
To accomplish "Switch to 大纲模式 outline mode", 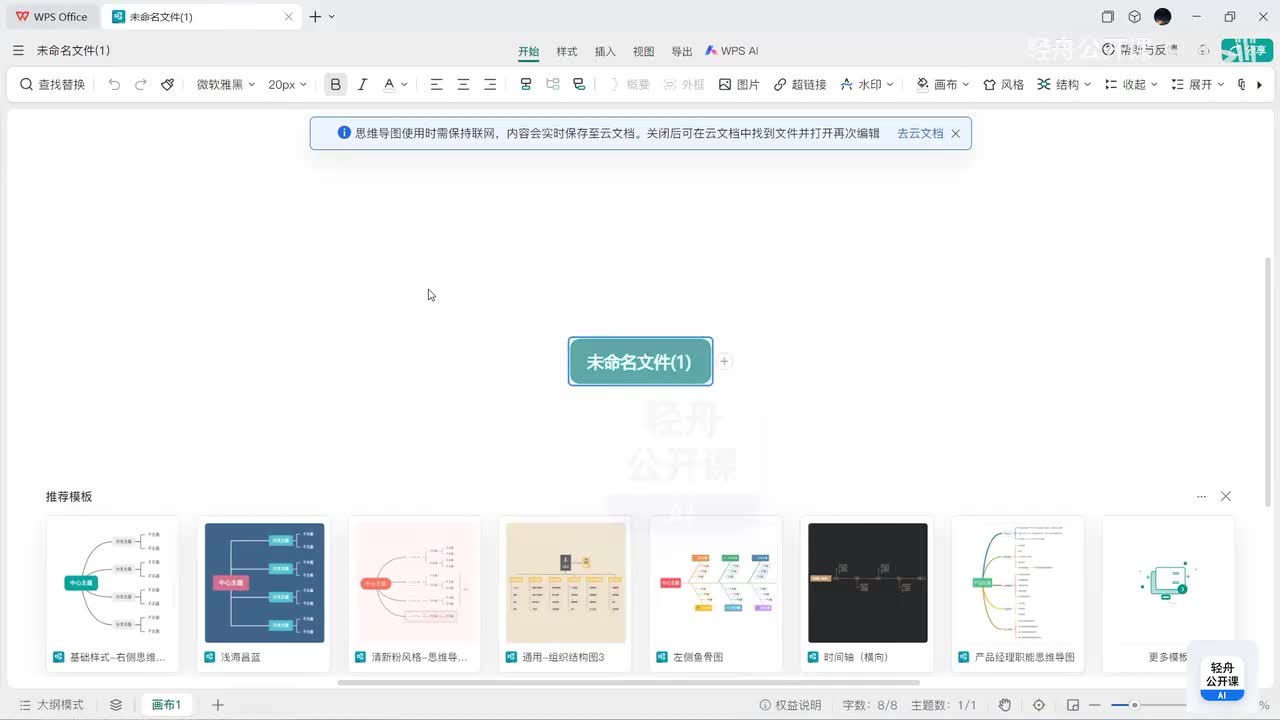I will click(x=51, y=705).
